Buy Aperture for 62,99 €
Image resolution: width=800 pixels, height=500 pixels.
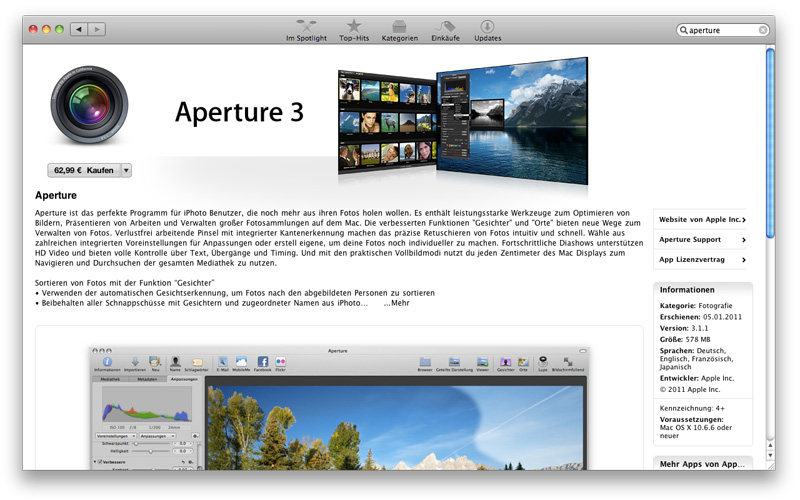coord(84,170)
